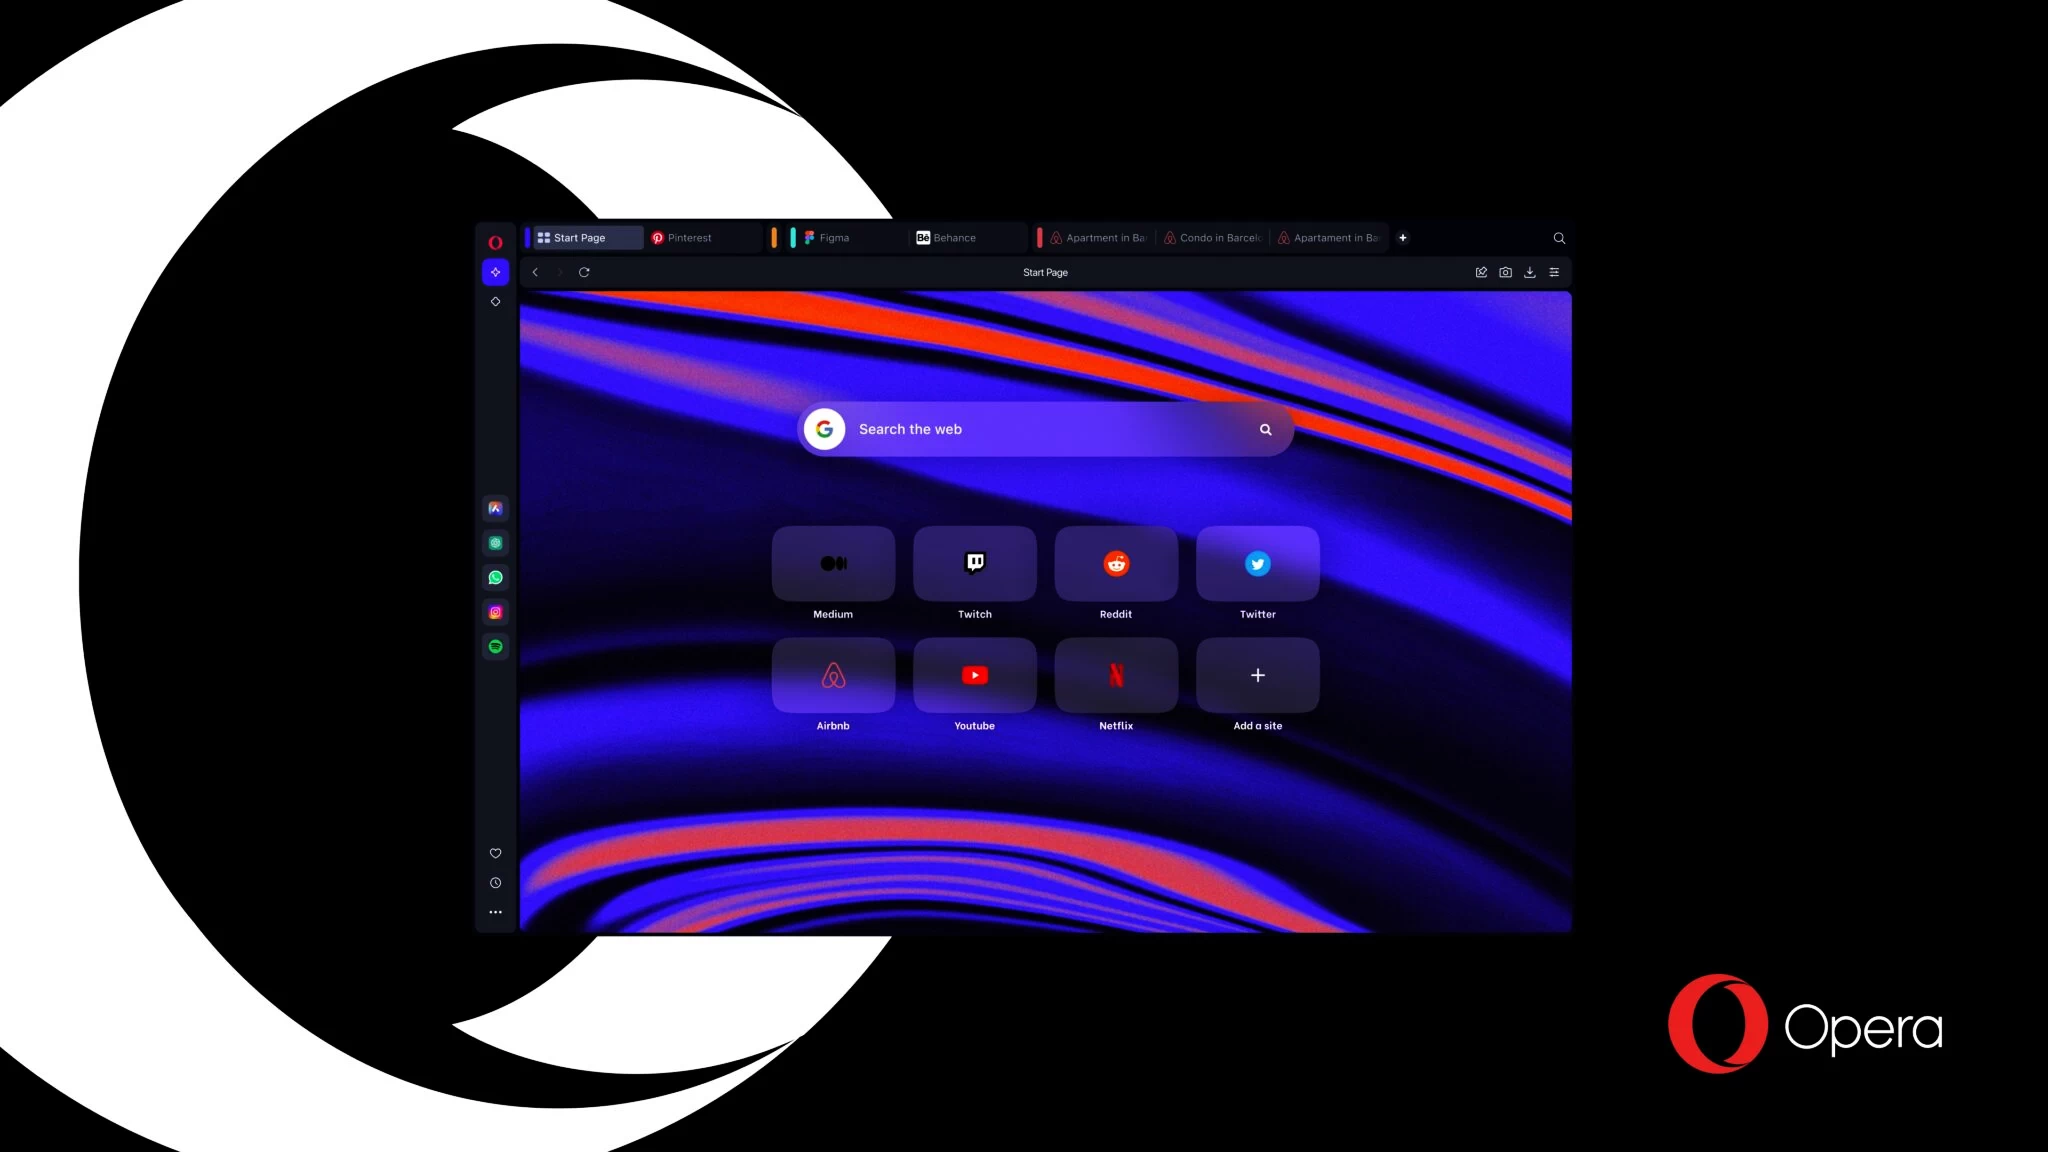Viewport: 2048px width, 1152px height.
Task: Switch to the Apartament in Ba tab
Action: (1329, 238)
